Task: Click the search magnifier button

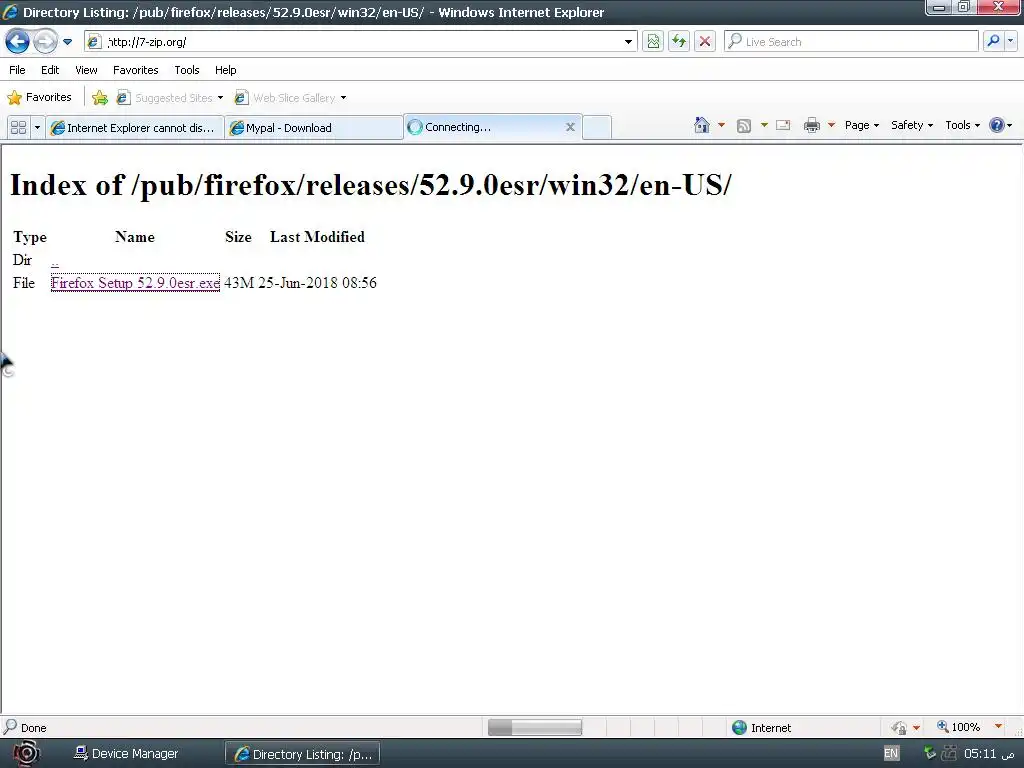Action: (x=993, y=41)
